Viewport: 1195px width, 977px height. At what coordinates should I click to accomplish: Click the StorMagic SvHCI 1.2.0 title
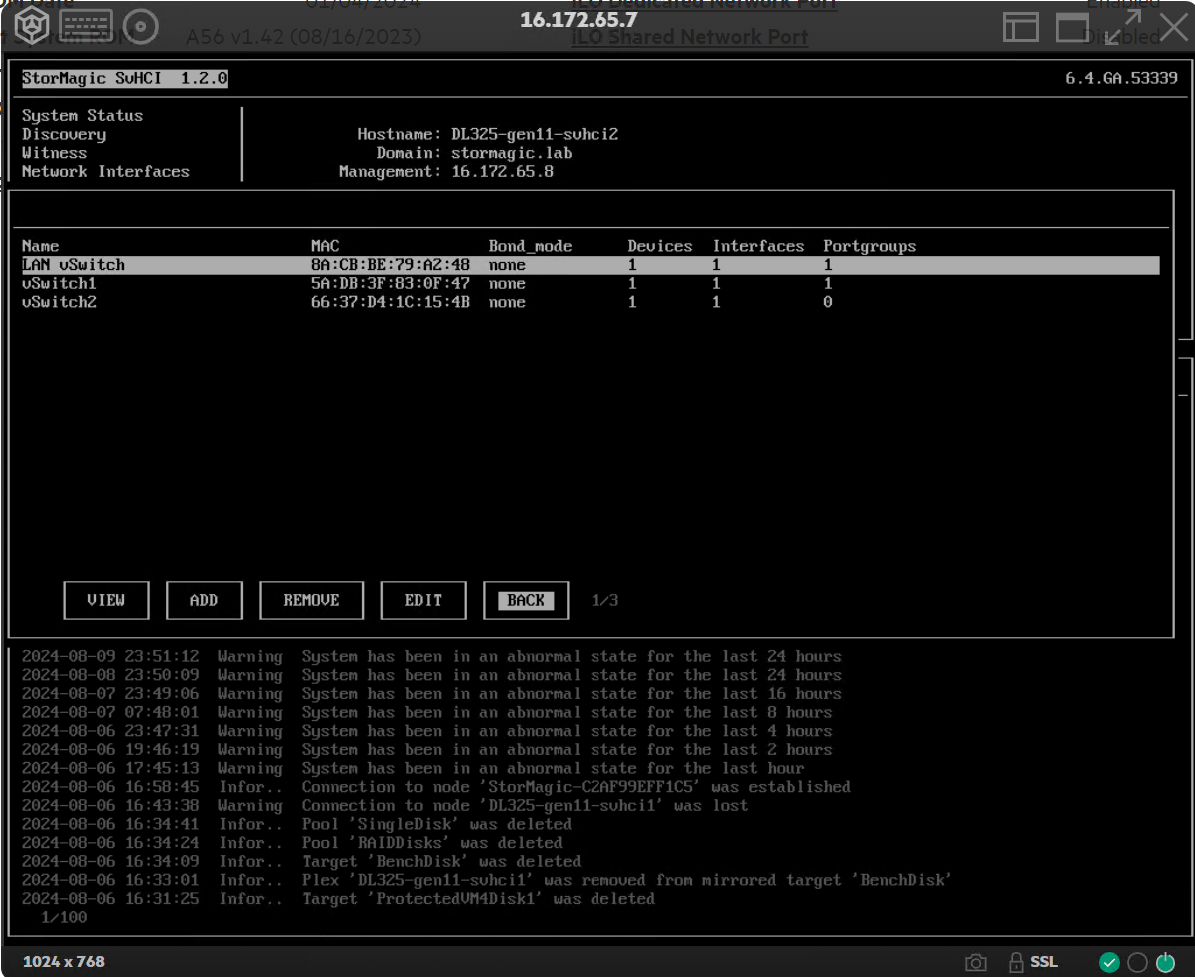[x=124, y=78]
